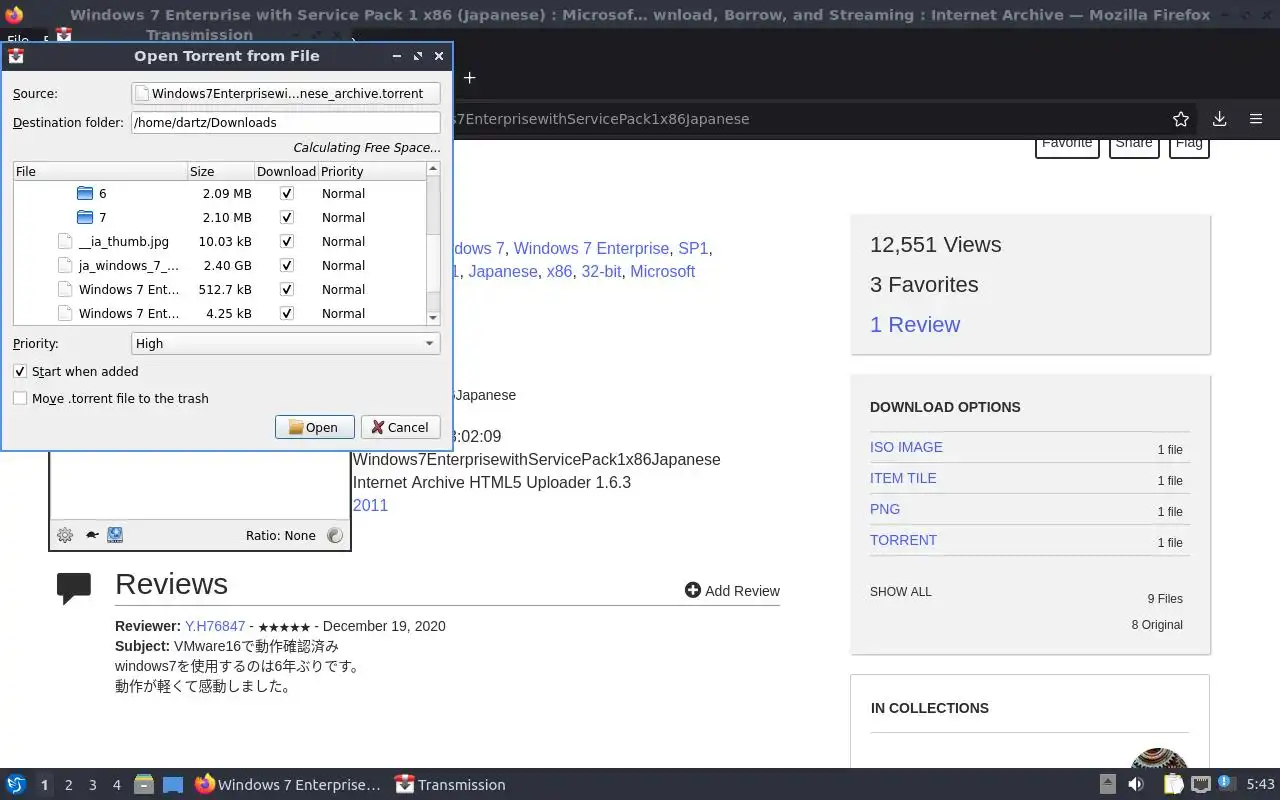
Task: Sort file list by Priority column
Action: tap(372, 171)
